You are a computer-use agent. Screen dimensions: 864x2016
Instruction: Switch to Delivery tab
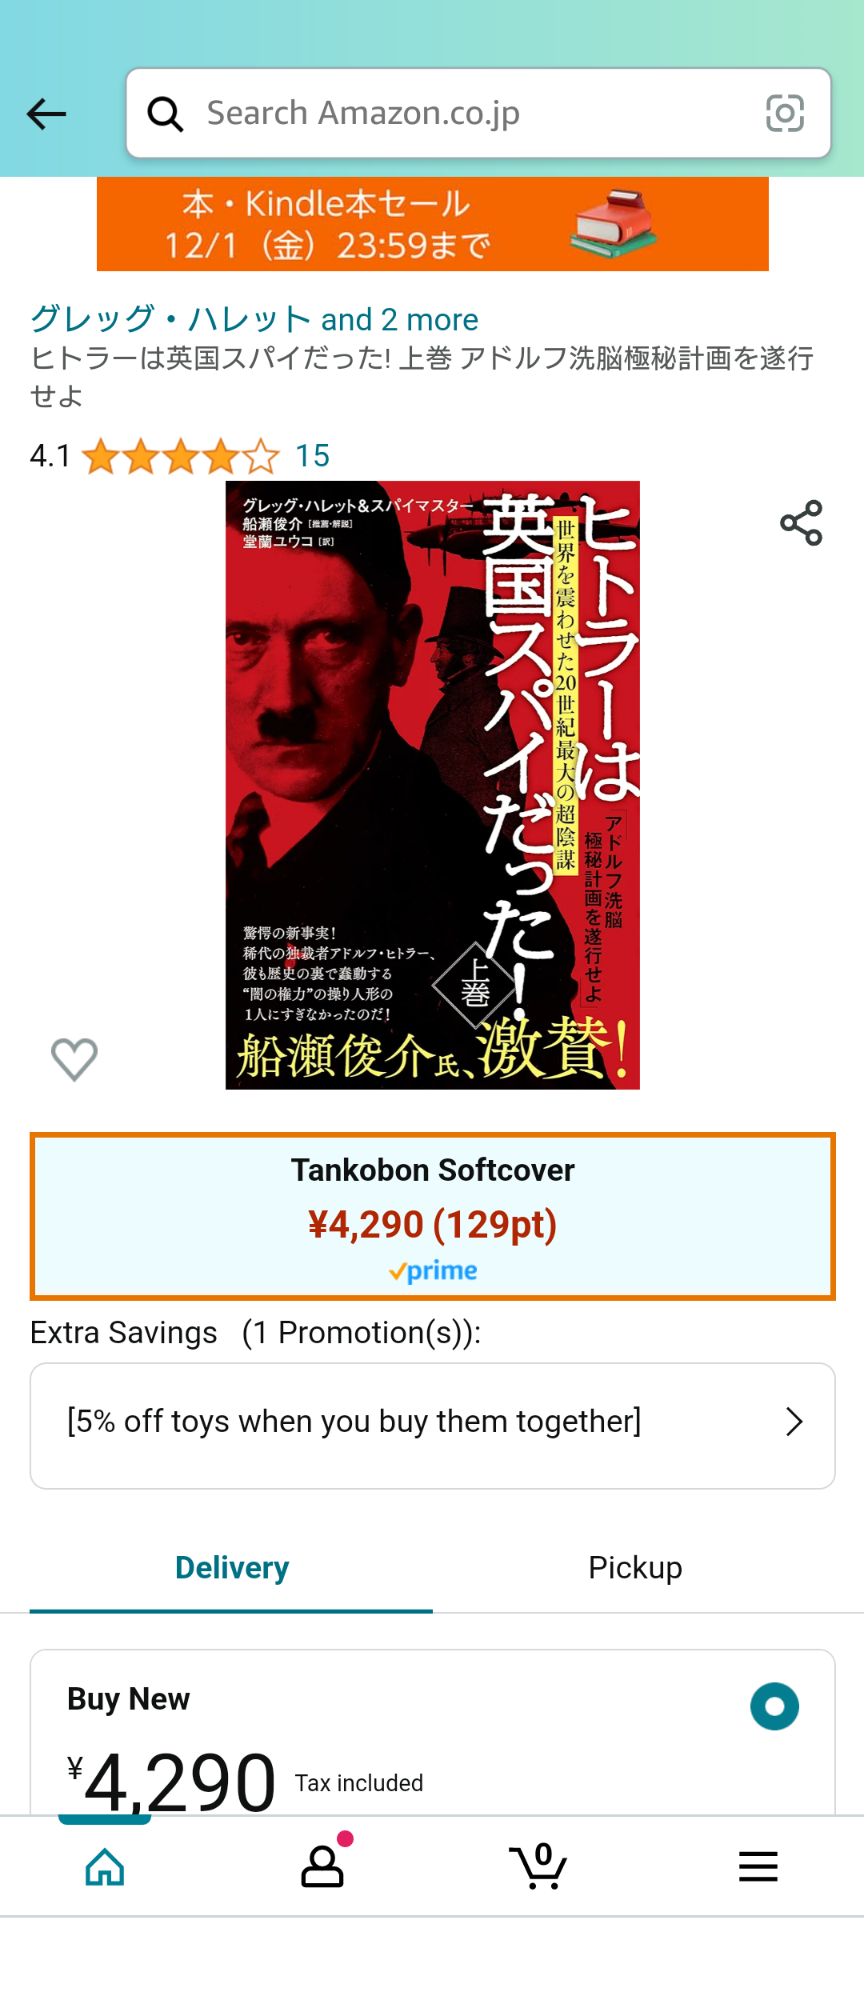coord(232,1567)
